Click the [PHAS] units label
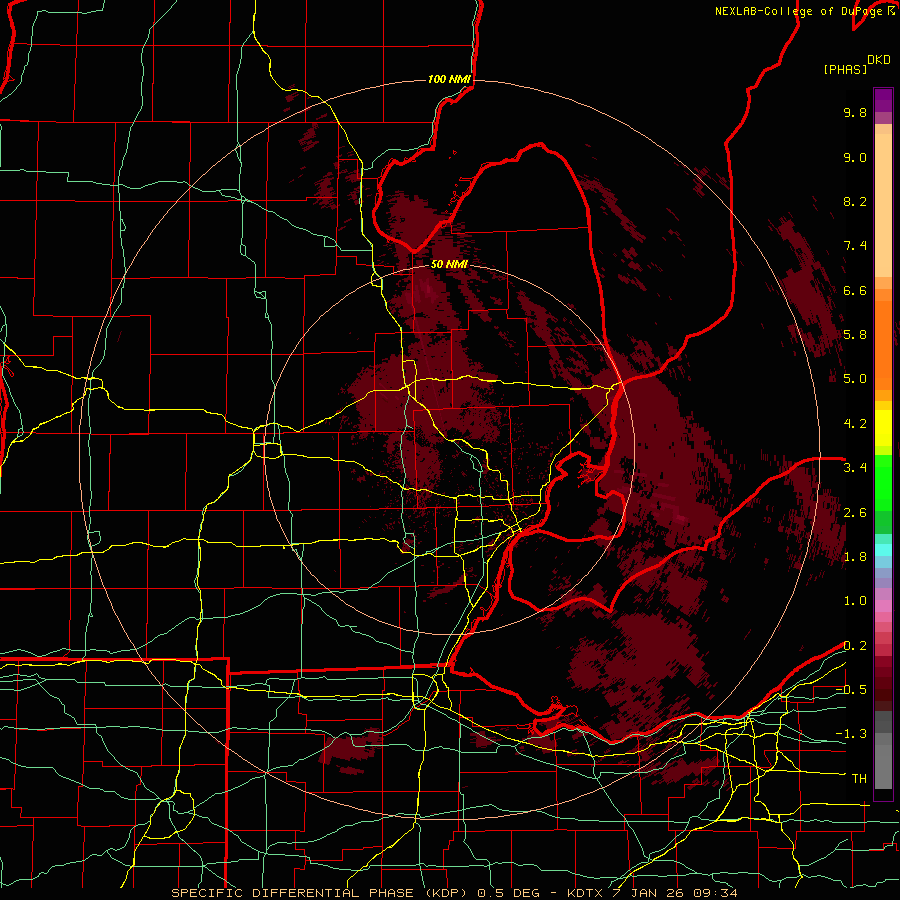900x900 pixels. [845, 70]
